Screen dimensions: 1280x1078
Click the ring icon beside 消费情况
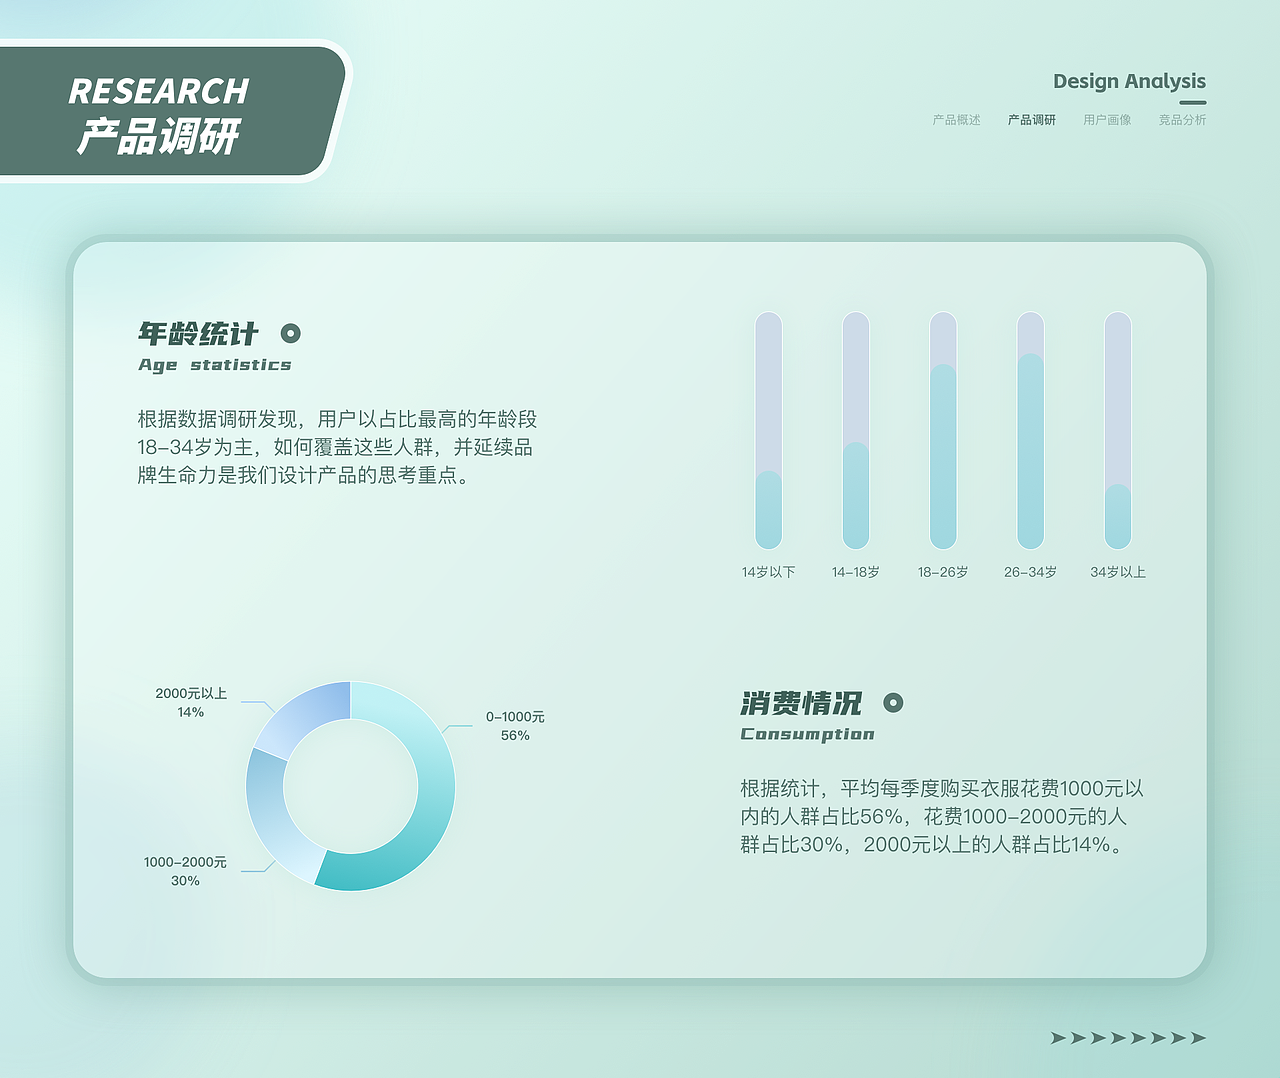893,703
